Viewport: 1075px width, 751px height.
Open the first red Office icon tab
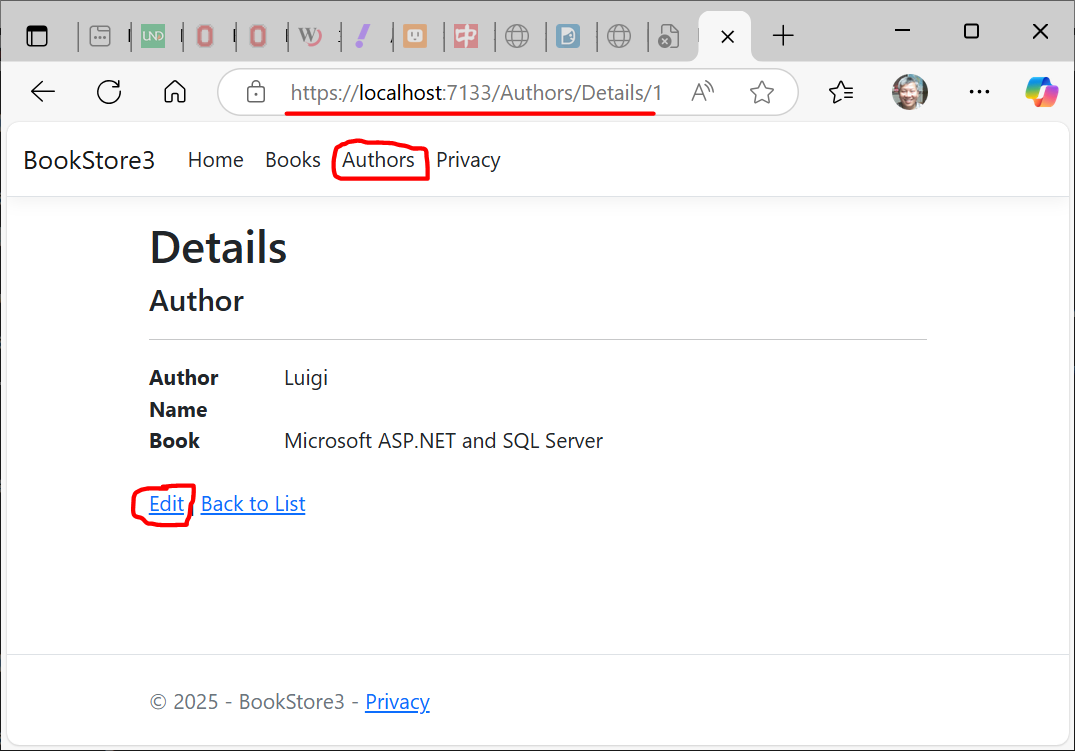click(x=205, y=36)
